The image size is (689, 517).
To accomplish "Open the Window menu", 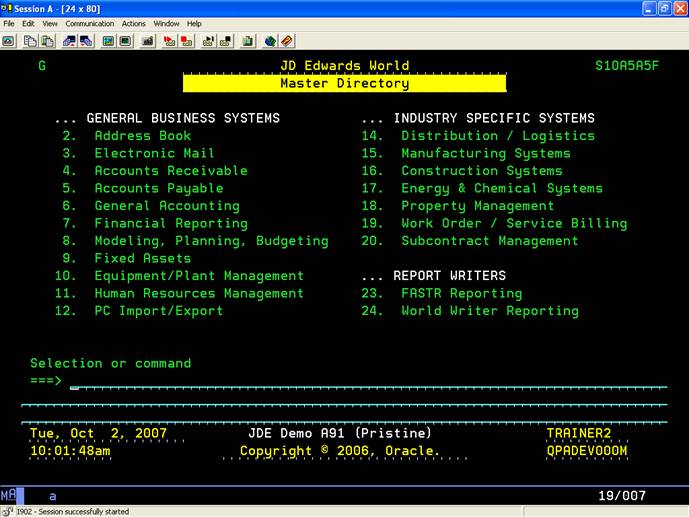I will click(166, 24).
